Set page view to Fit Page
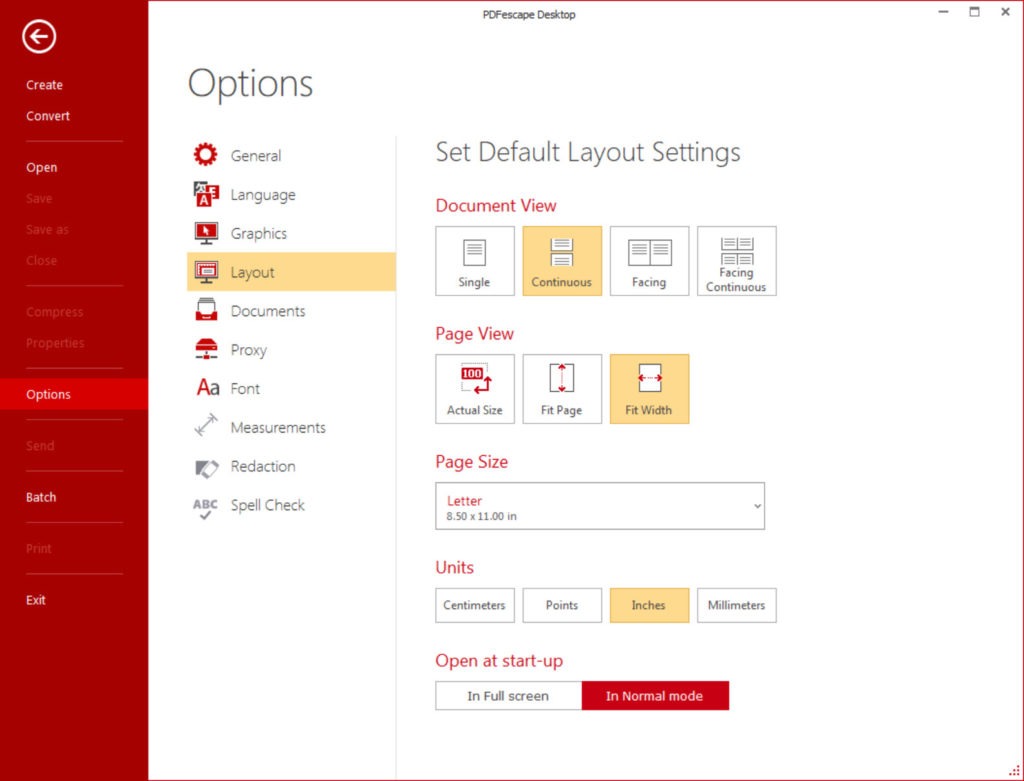This screenshot has width=1024, height=781. (x=562, y=389)
